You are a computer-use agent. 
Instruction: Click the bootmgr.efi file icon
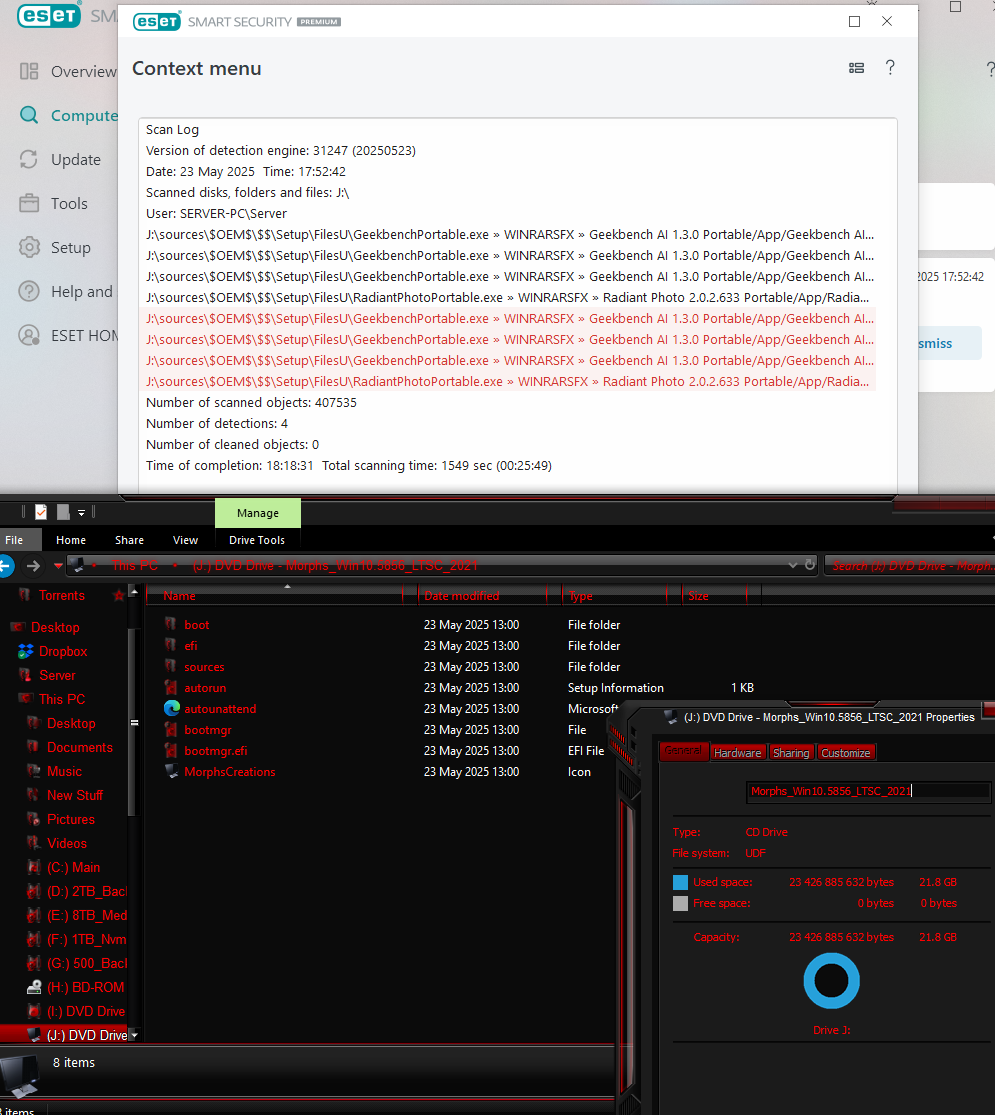tap(171, 750)
